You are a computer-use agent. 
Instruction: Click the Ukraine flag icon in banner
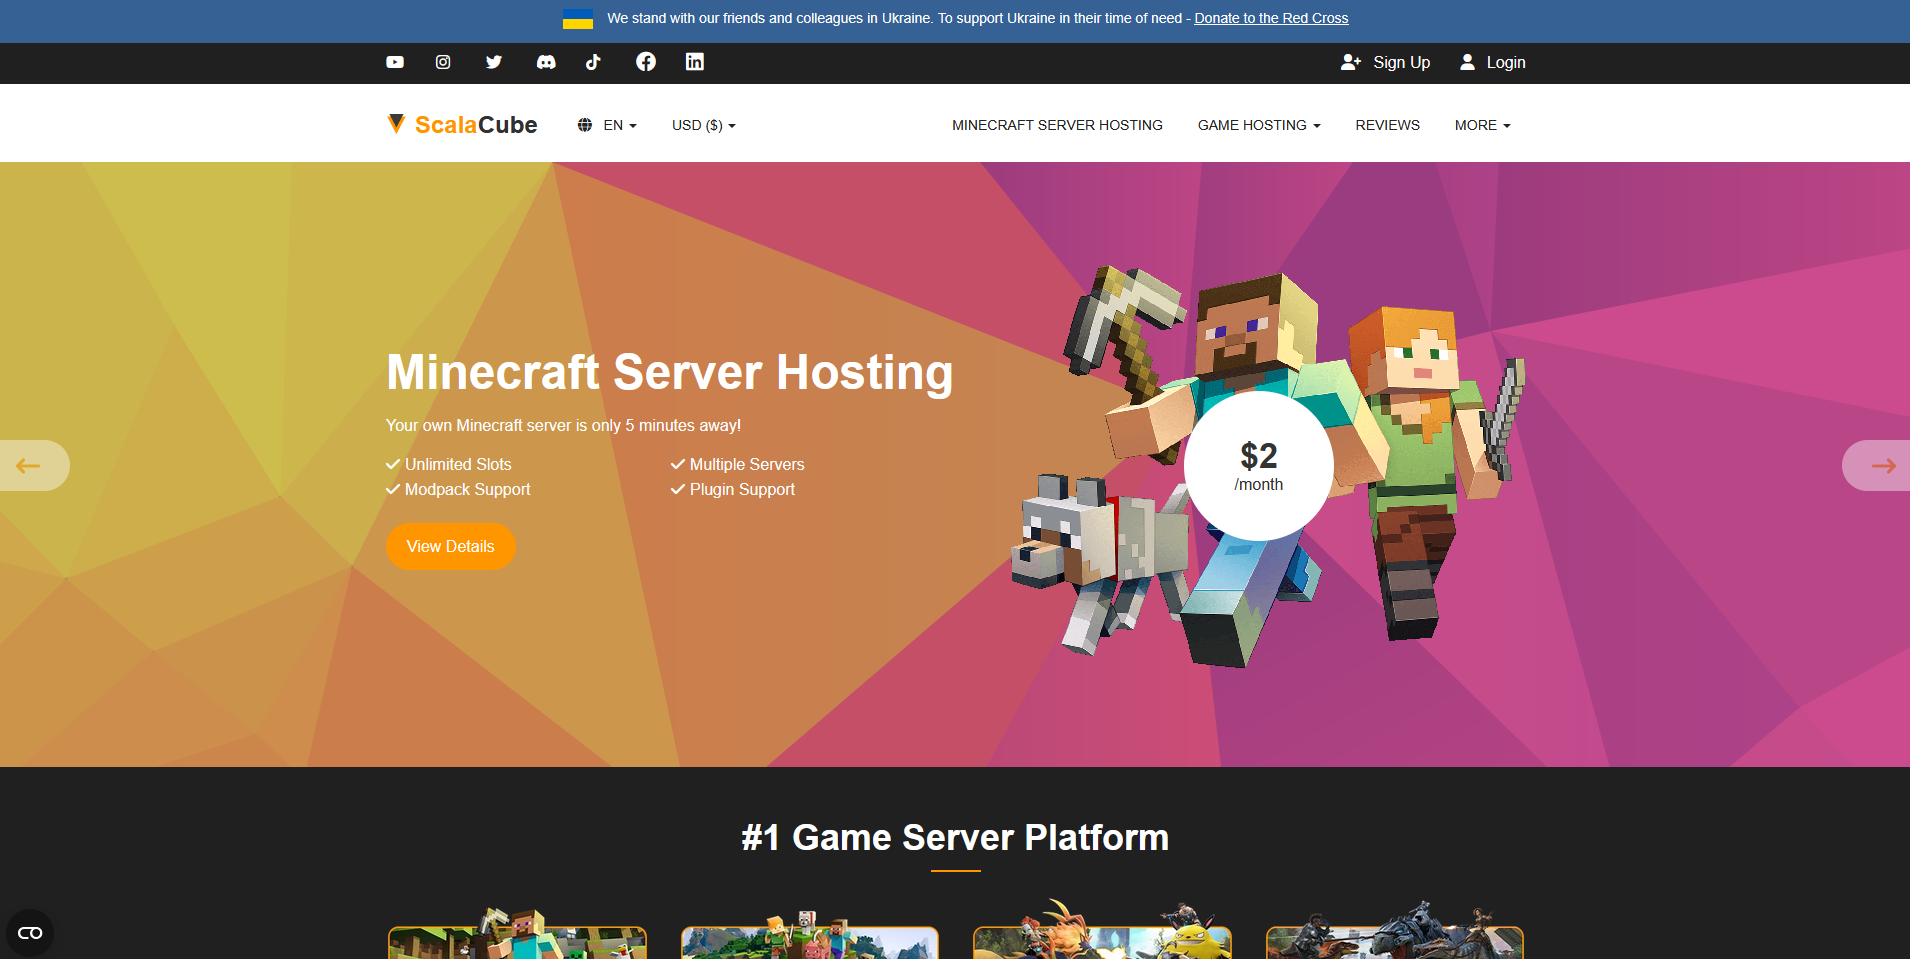coord(578,19)
